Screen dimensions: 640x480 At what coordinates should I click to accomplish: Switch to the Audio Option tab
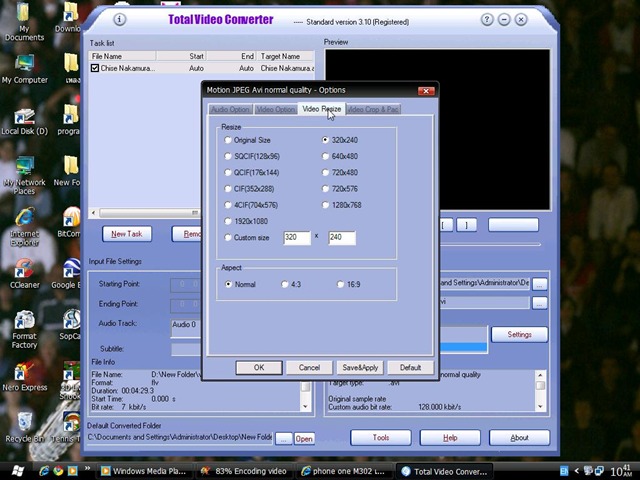230,109
